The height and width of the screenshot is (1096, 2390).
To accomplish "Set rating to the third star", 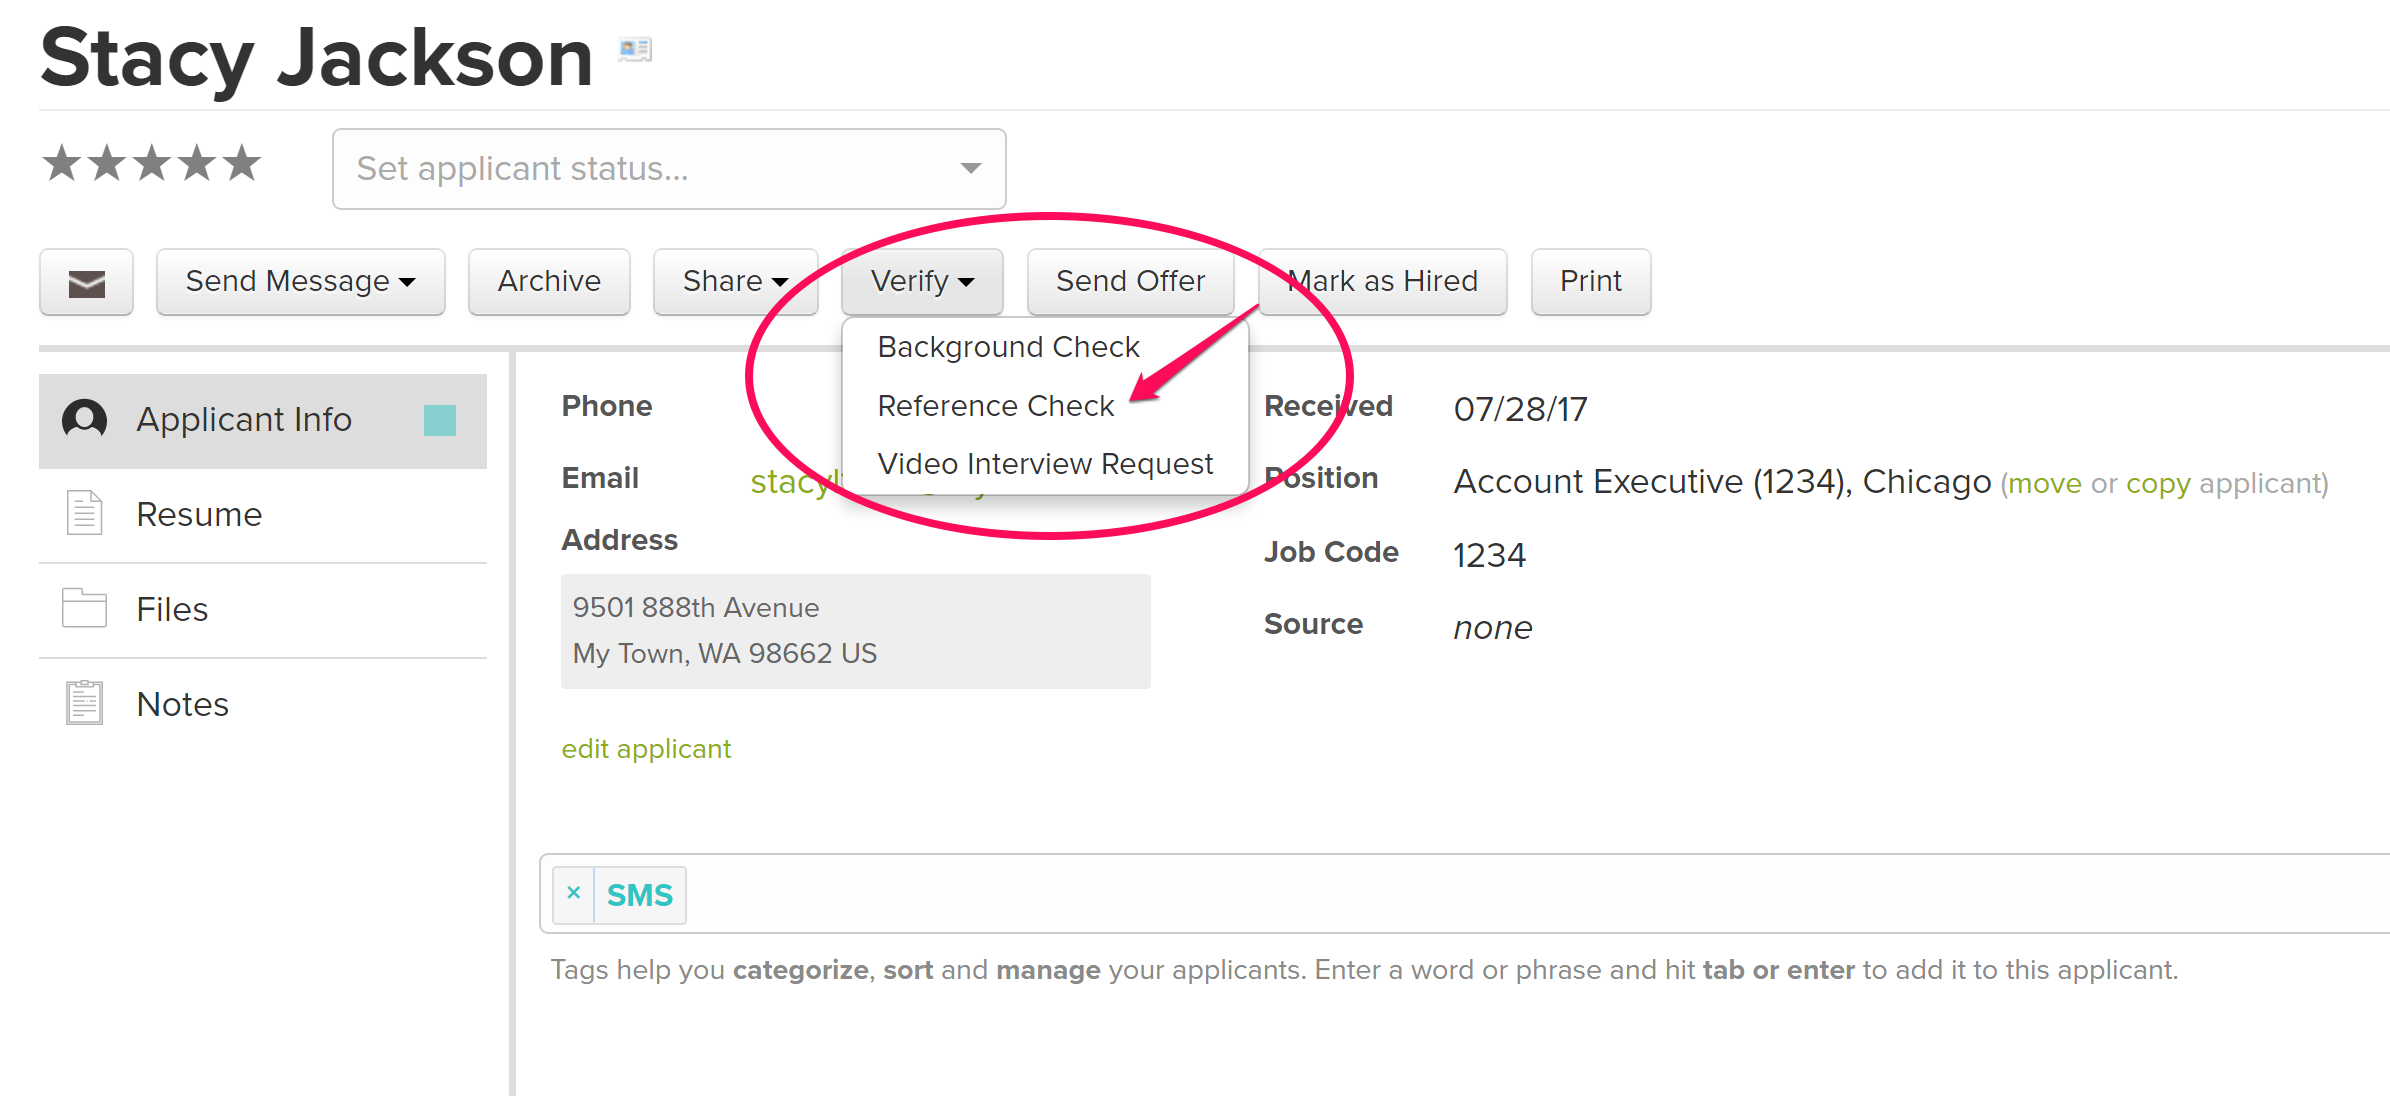I will 152,163.
